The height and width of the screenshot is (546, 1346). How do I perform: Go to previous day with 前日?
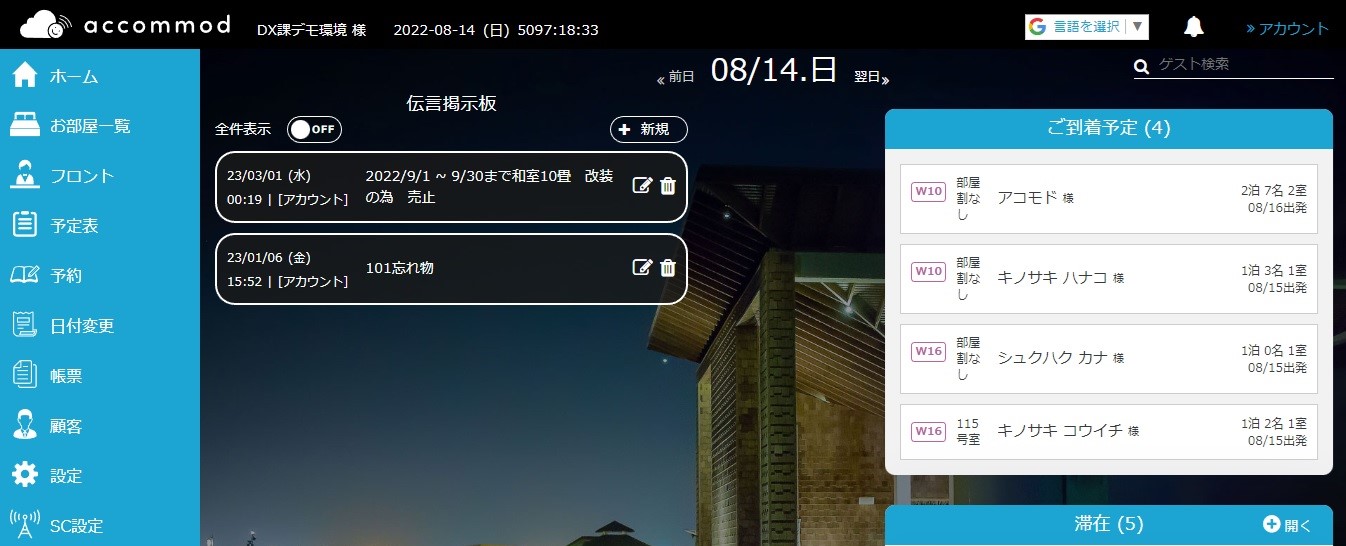(675, 77)
